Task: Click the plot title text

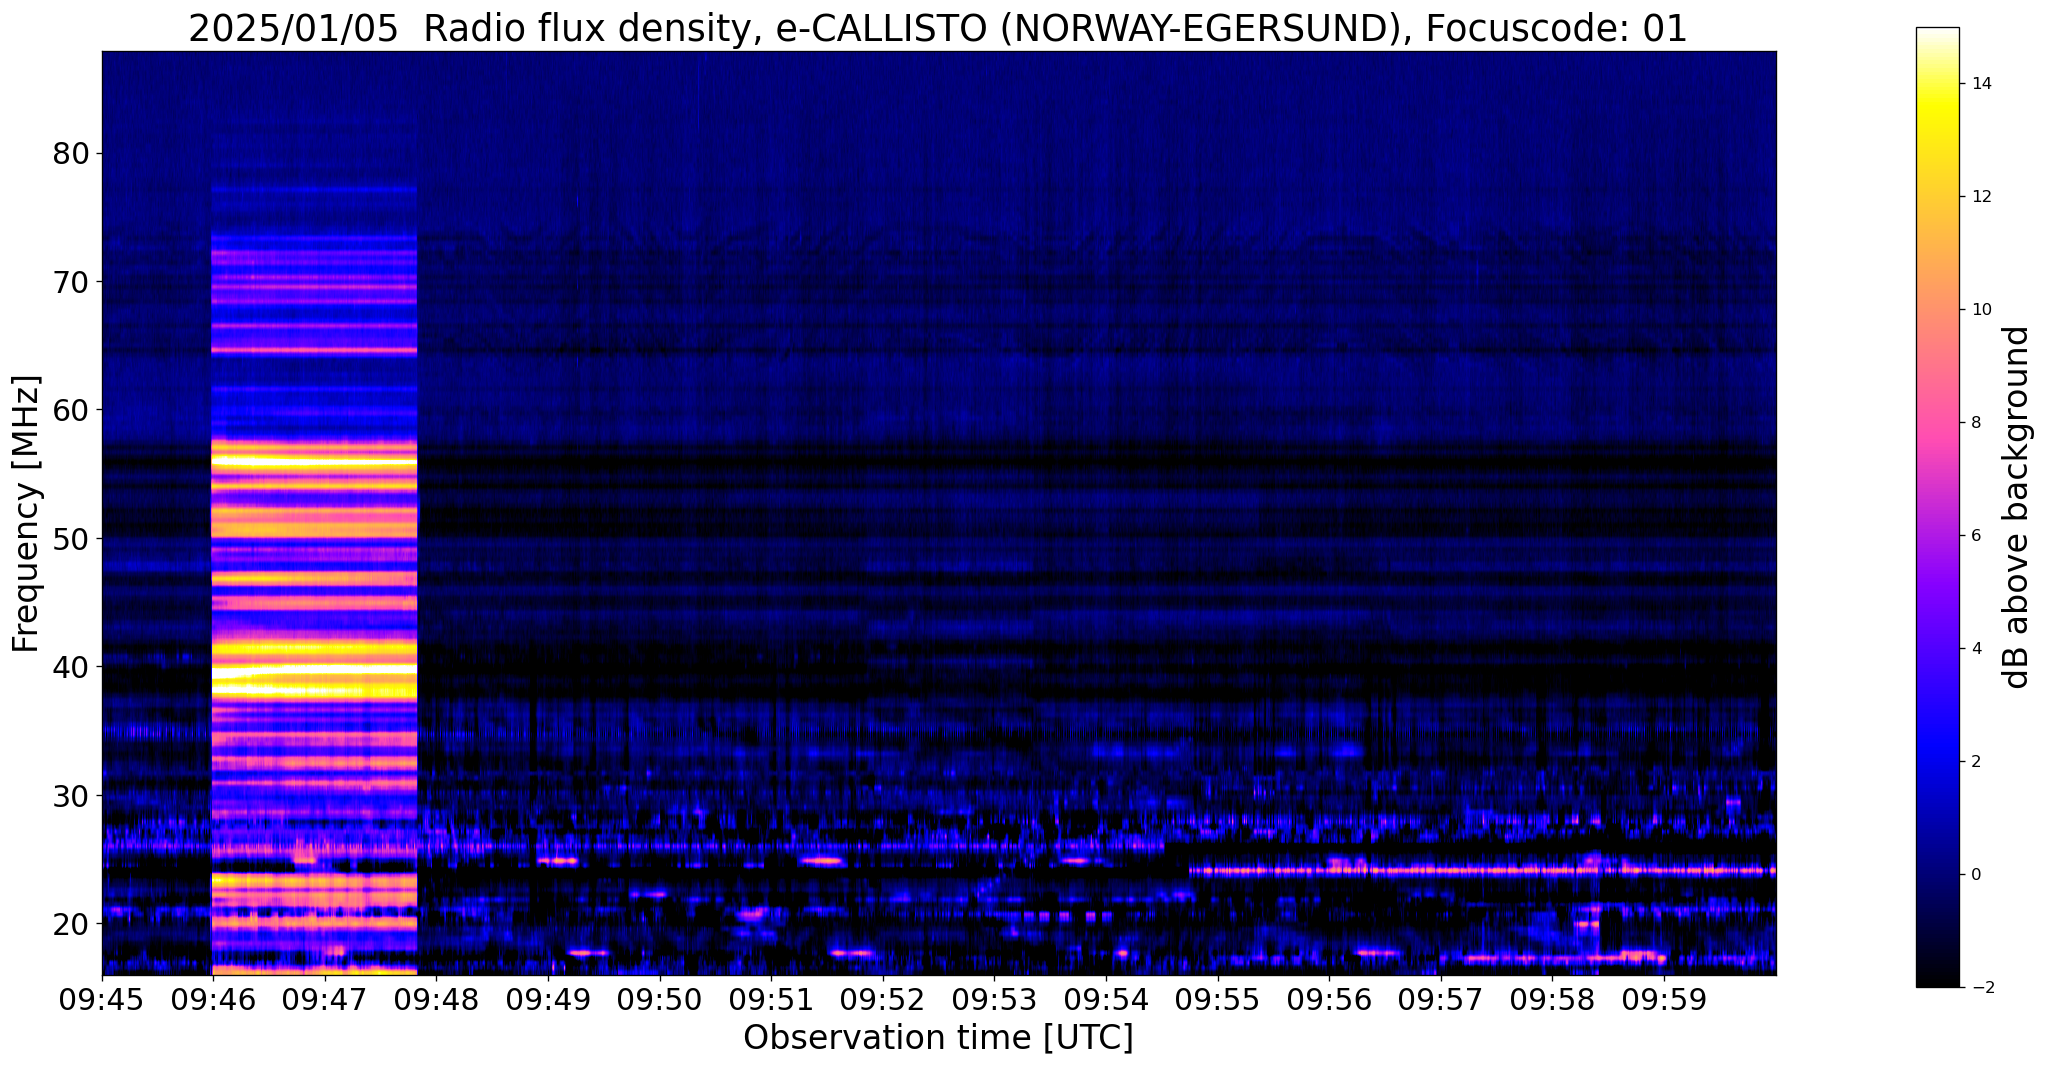Action: pos(938,29)
